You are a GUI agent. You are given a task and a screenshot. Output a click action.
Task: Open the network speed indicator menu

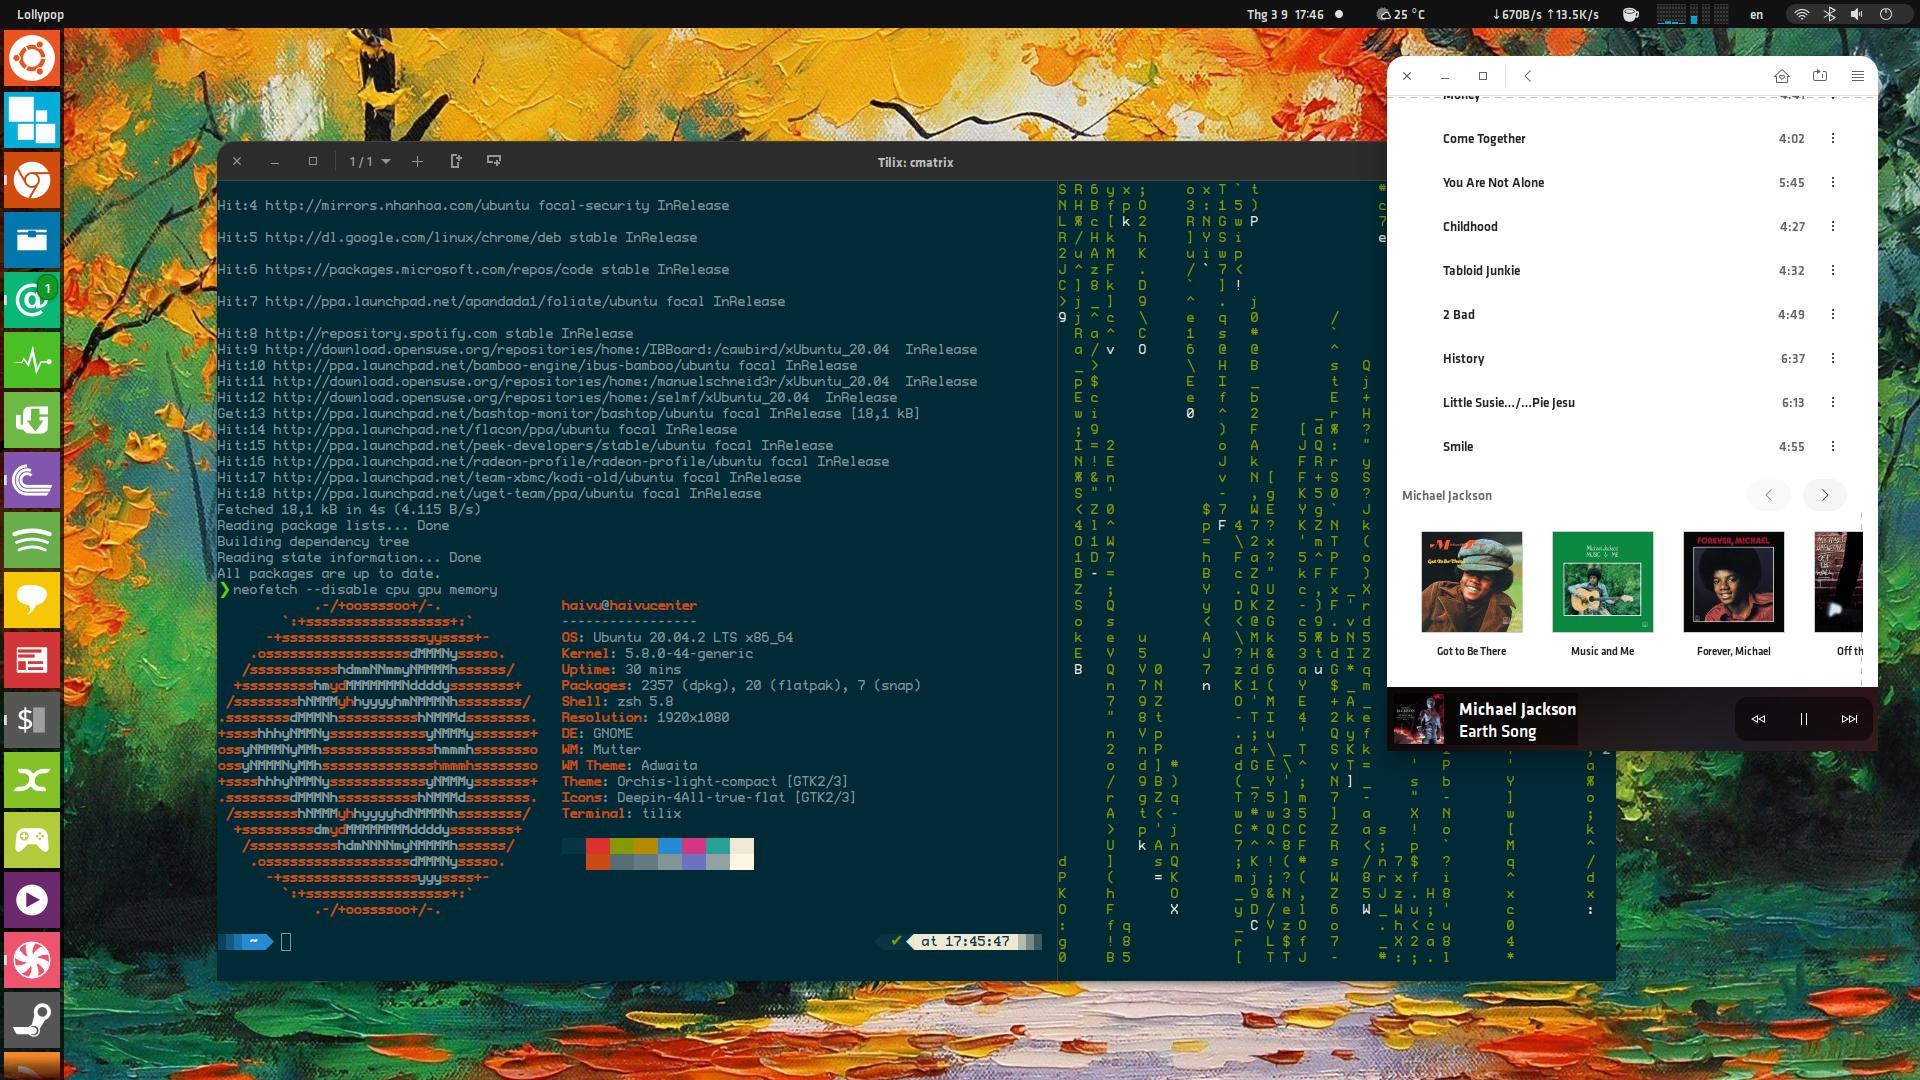tap(1545, 14)
